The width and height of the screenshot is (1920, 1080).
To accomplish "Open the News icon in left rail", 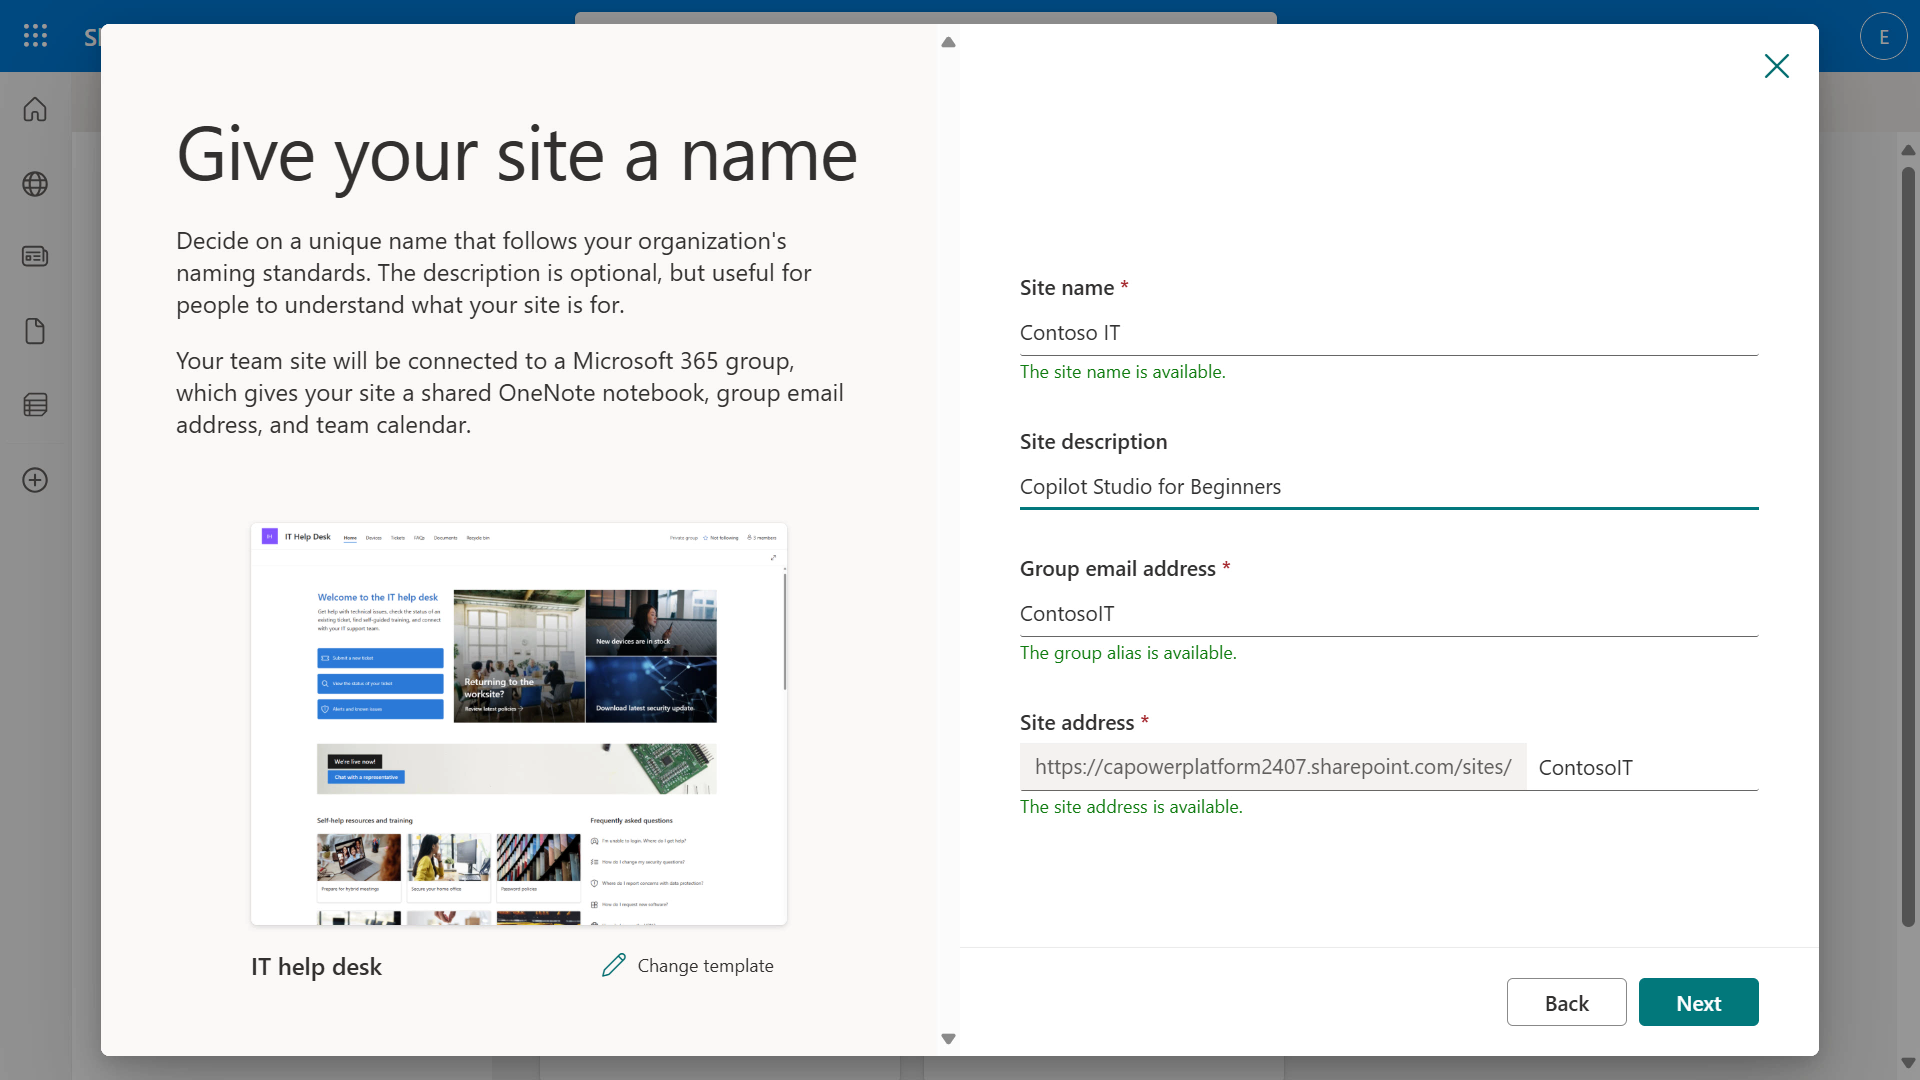I will click(x=35, y=257).
